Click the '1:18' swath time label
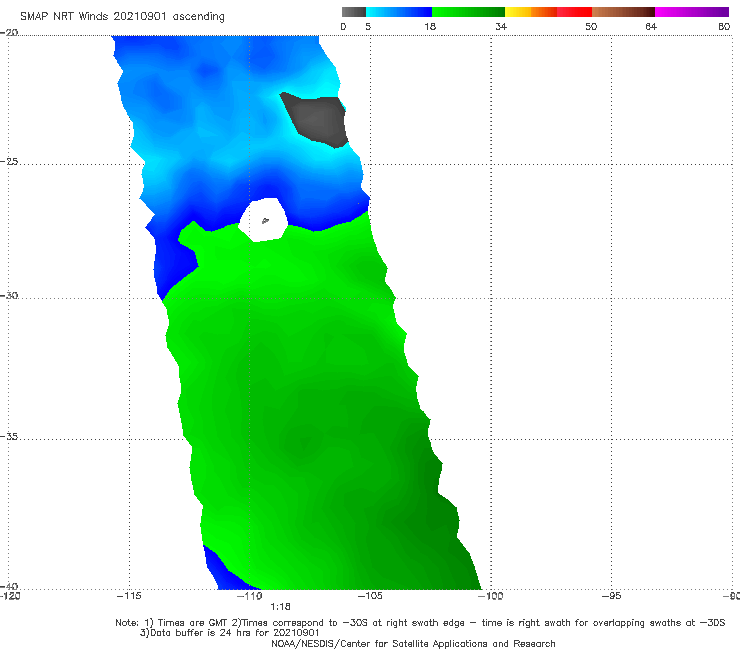Viewport: 740px width, 650px height. 280,607
